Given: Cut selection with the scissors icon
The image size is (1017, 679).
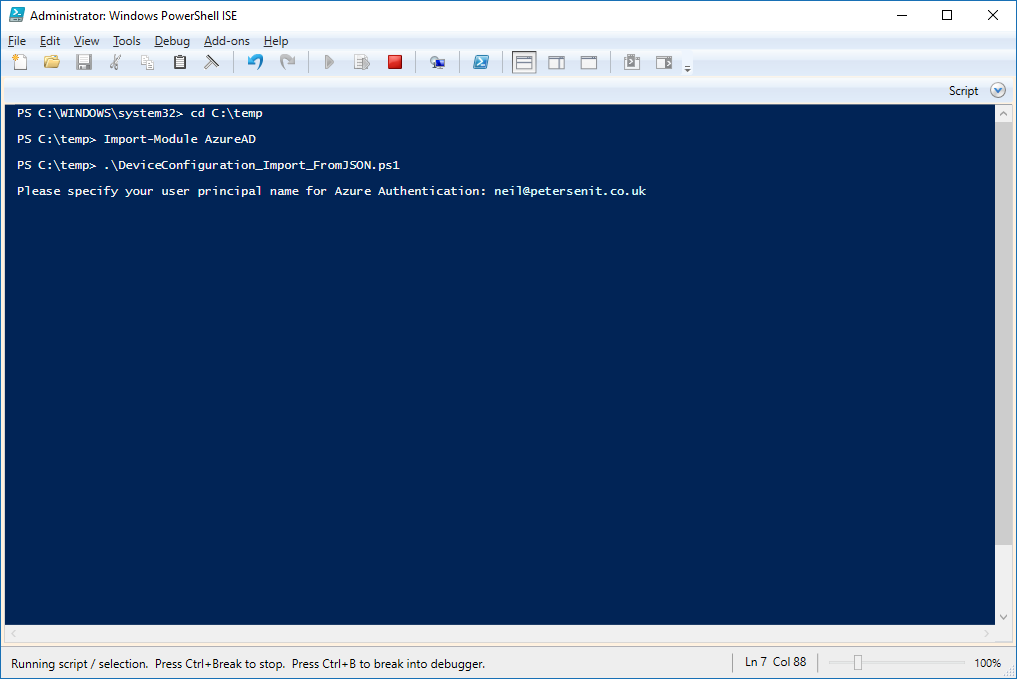Looking at the screenshot, I should 115,62.
